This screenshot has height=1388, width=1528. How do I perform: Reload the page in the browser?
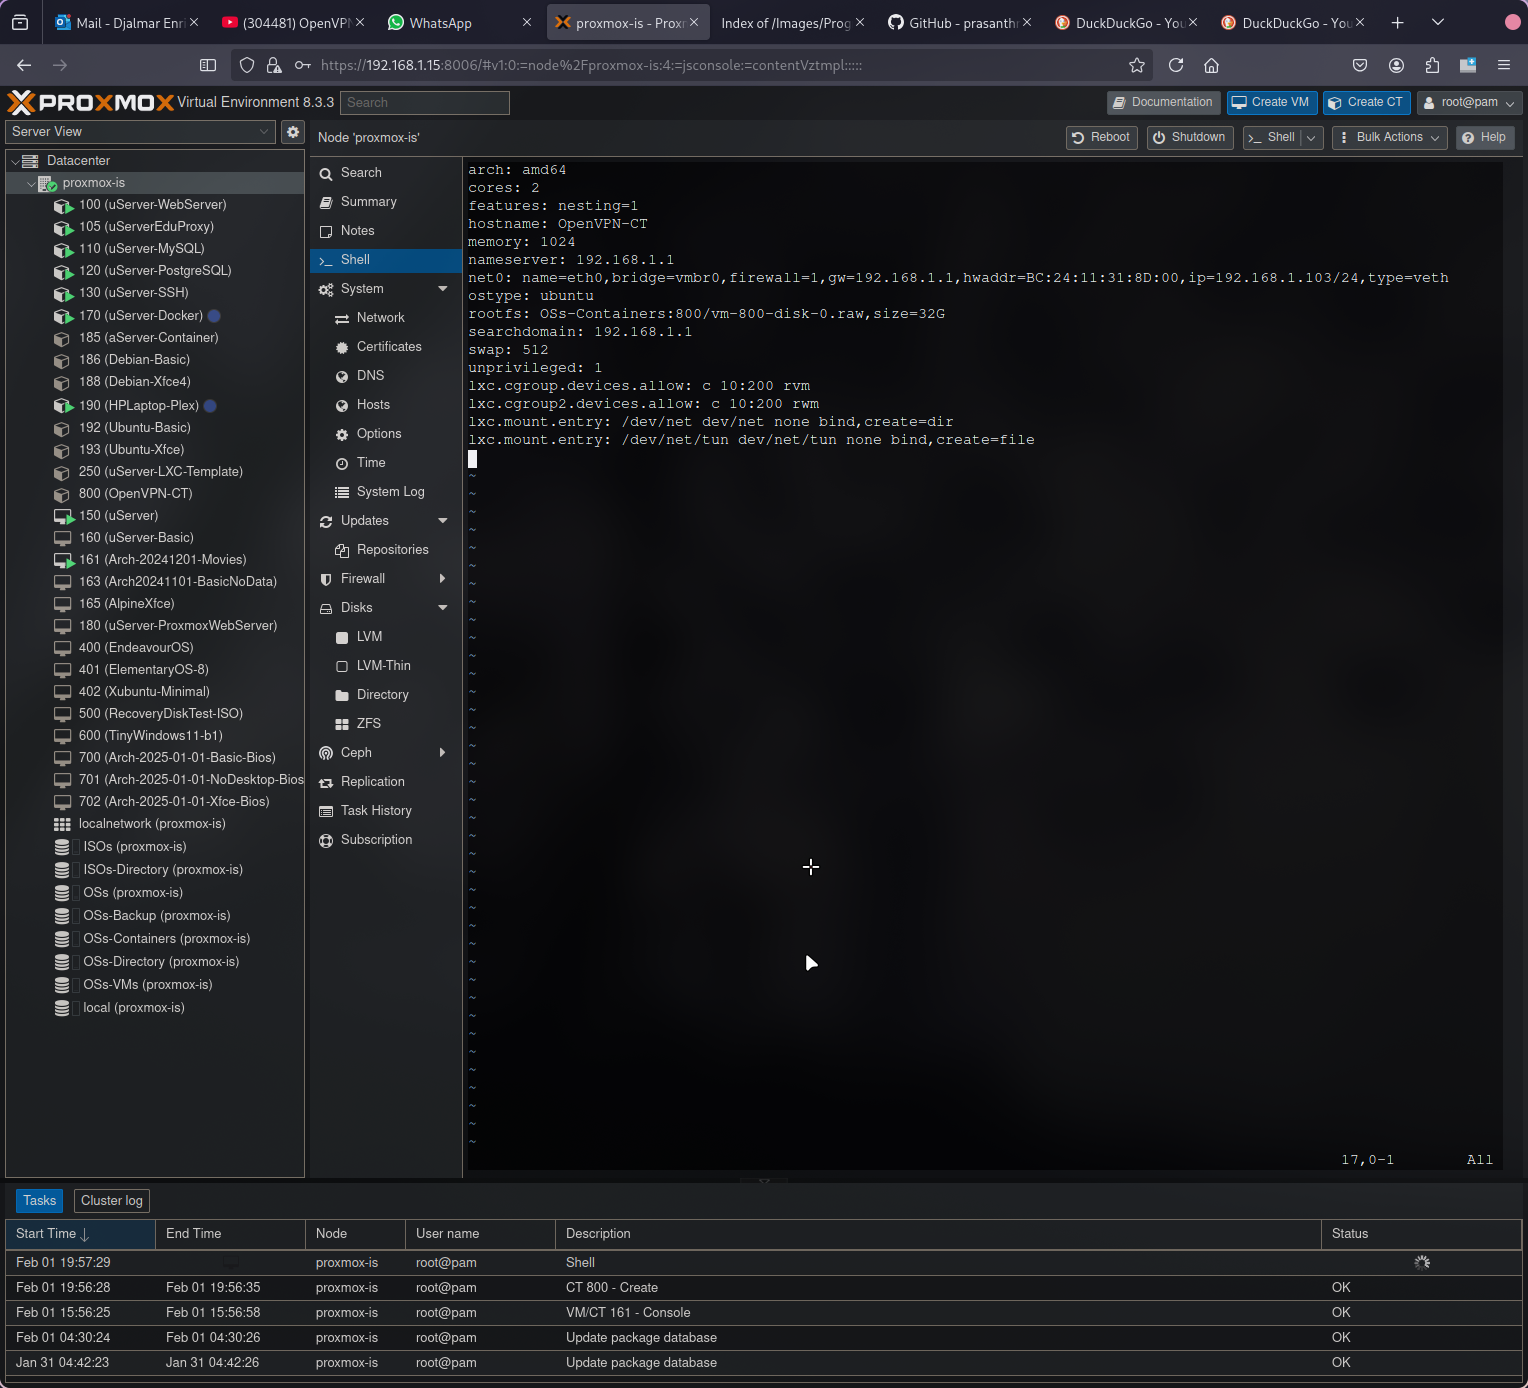(1176, 65)
